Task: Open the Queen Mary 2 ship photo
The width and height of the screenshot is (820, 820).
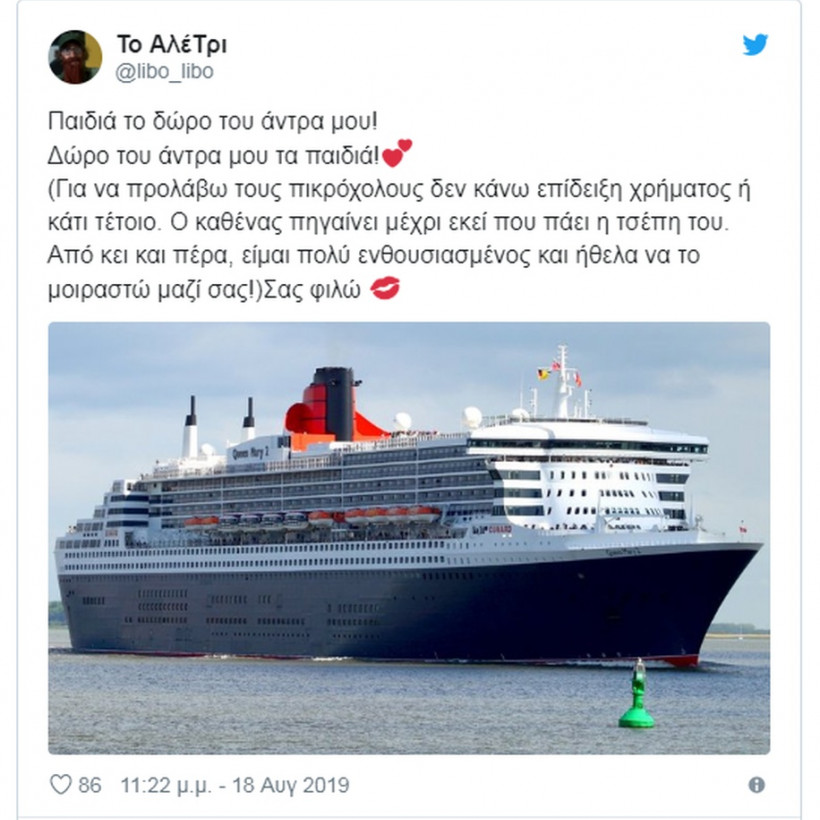Action: (409, 538)
